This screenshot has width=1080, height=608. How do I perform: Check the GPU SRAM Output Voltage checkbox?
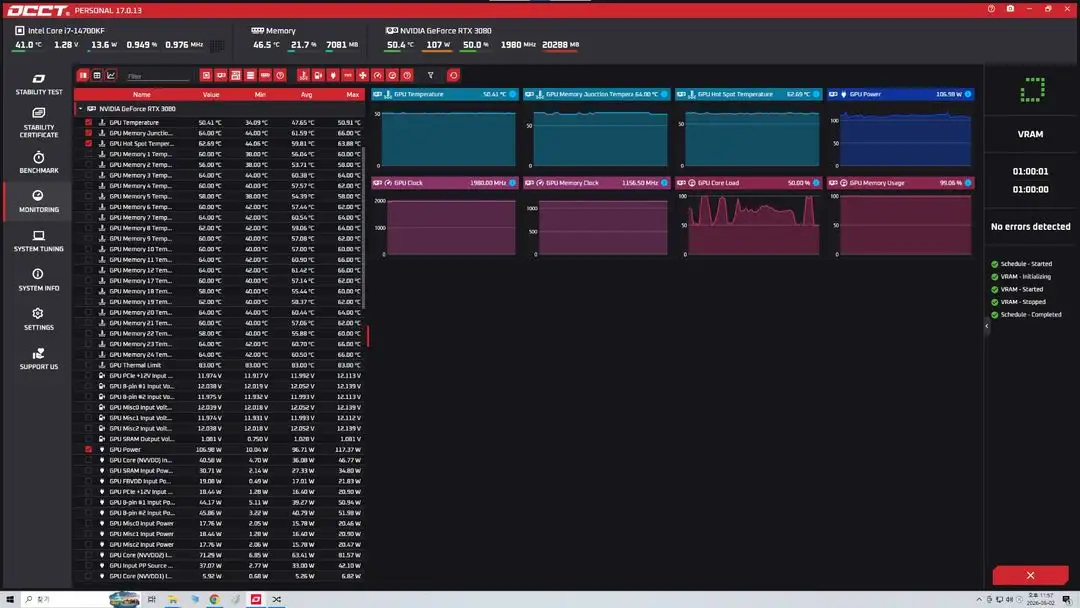coord(88,439)
